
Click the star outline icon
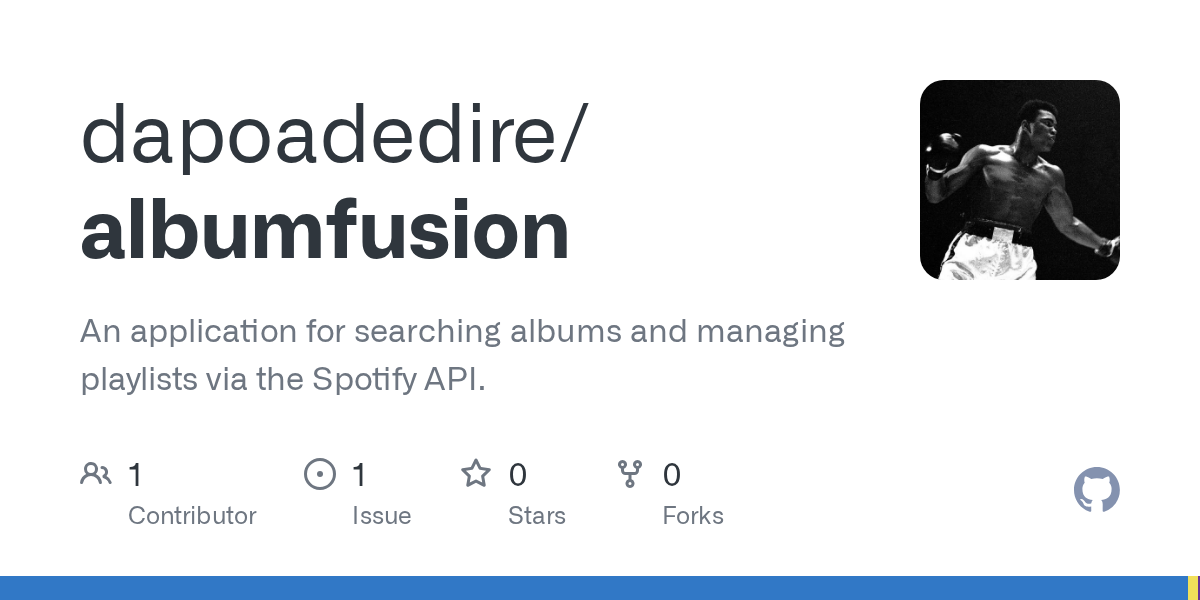point(476,473)
